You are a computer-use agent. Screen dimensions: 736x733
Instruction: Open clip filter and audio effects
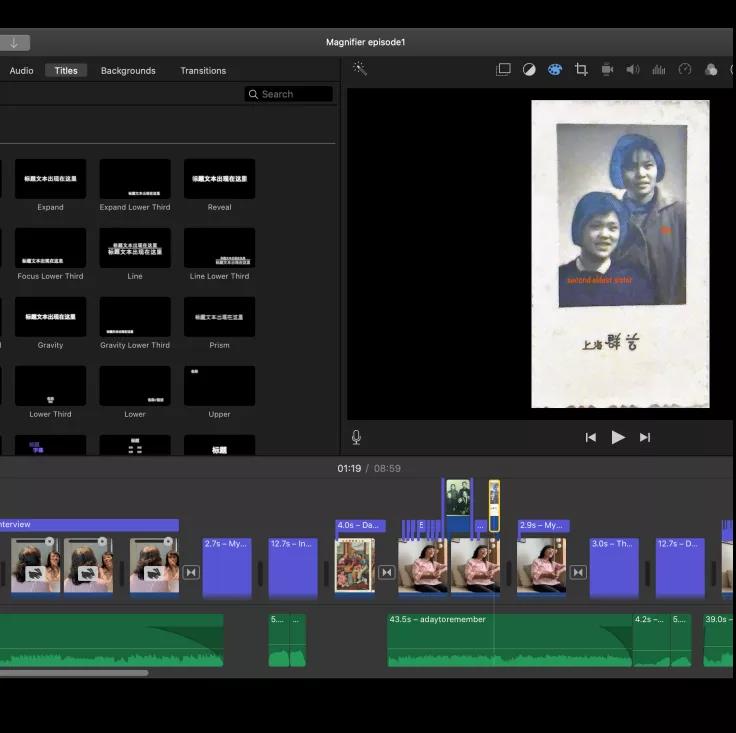point(711,70)
